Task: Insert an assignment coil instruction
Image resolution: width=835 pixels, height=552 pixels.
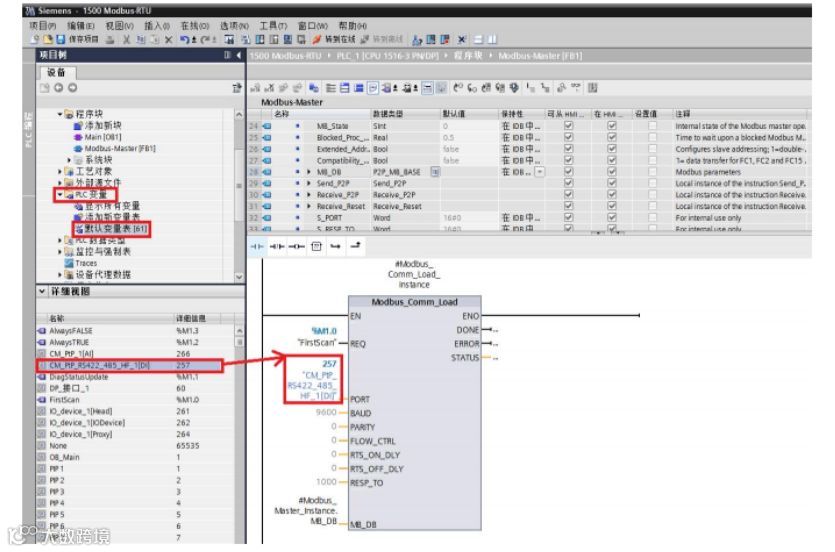Action: (x=296, y=246)
